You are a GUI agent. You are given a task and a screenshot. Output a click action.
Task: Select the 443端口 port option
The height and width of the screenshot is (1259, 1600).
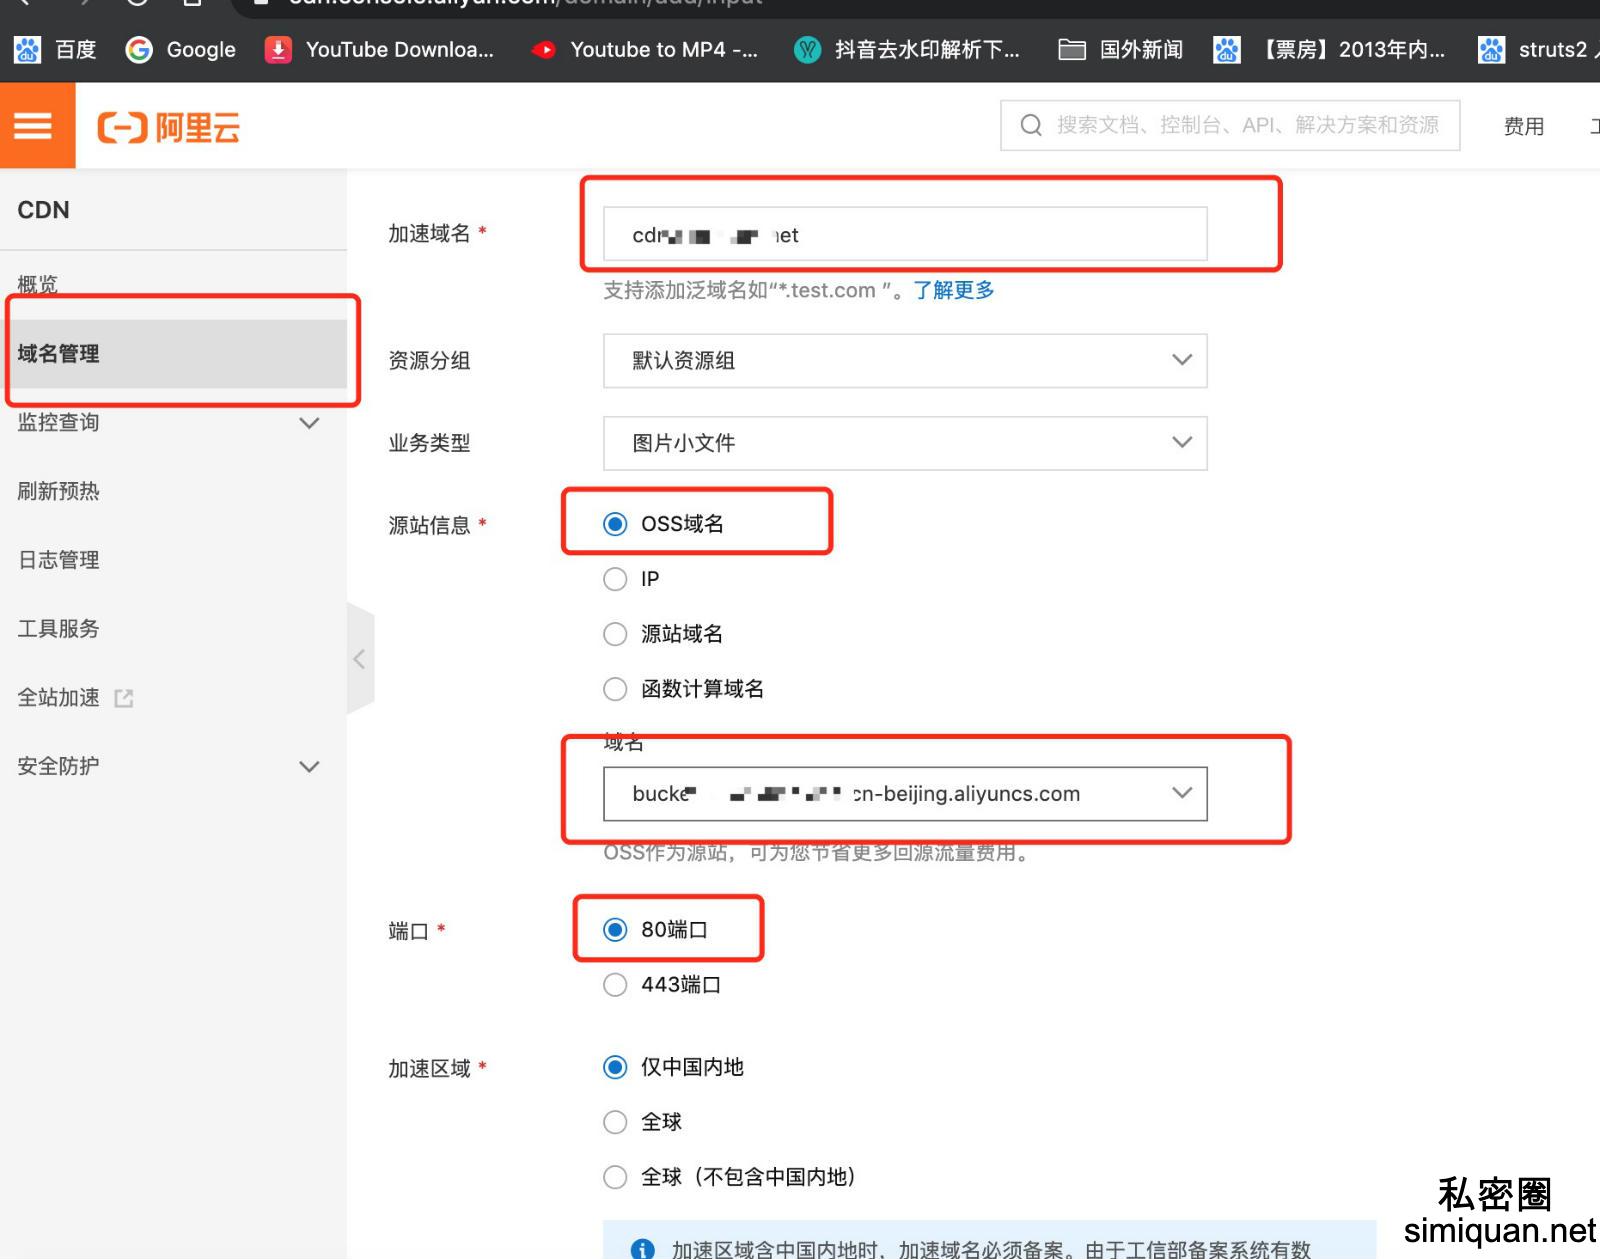(x=615, y=984)
